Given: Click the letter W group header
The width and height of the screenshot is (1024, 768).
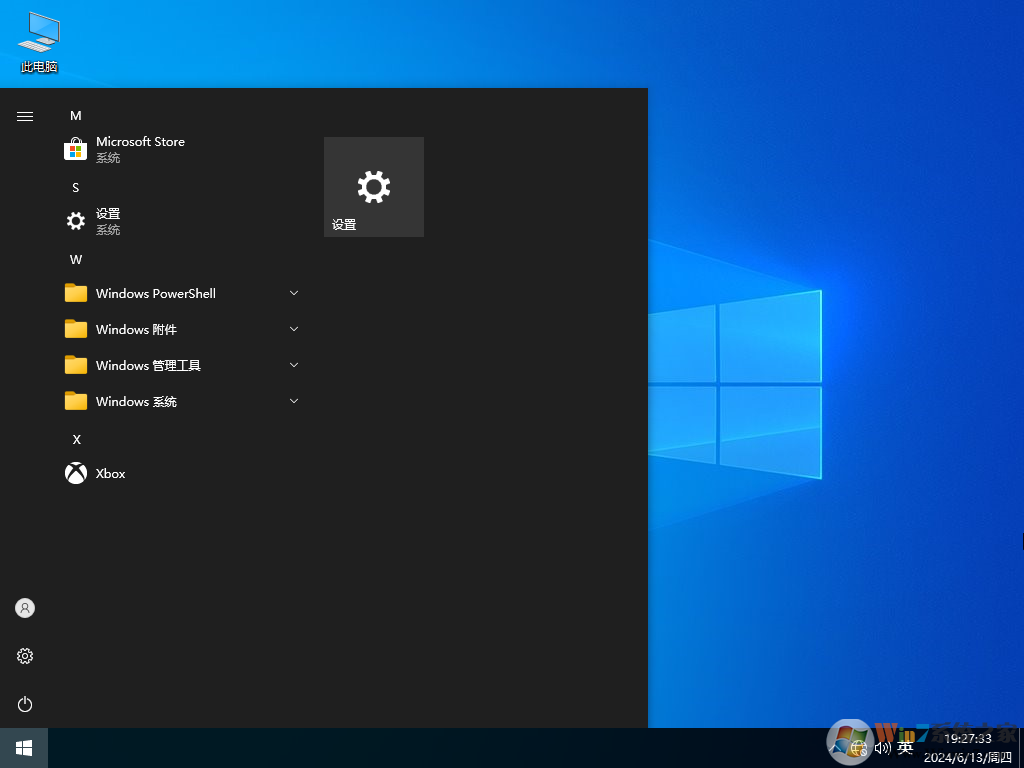Looking at the screenshot, I should (x=76, y=260).
